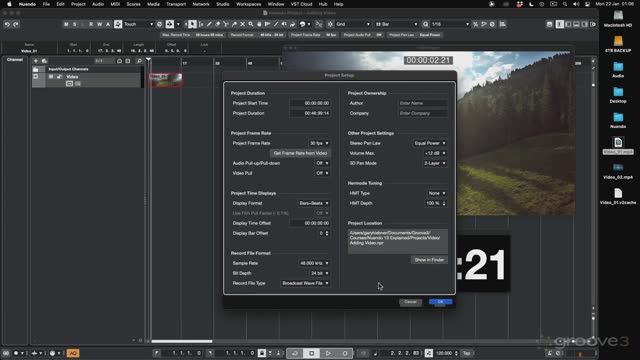Viewport: 640px width, 360px height.
Task: Select the Range Selection tool
Action: (201, 24)
